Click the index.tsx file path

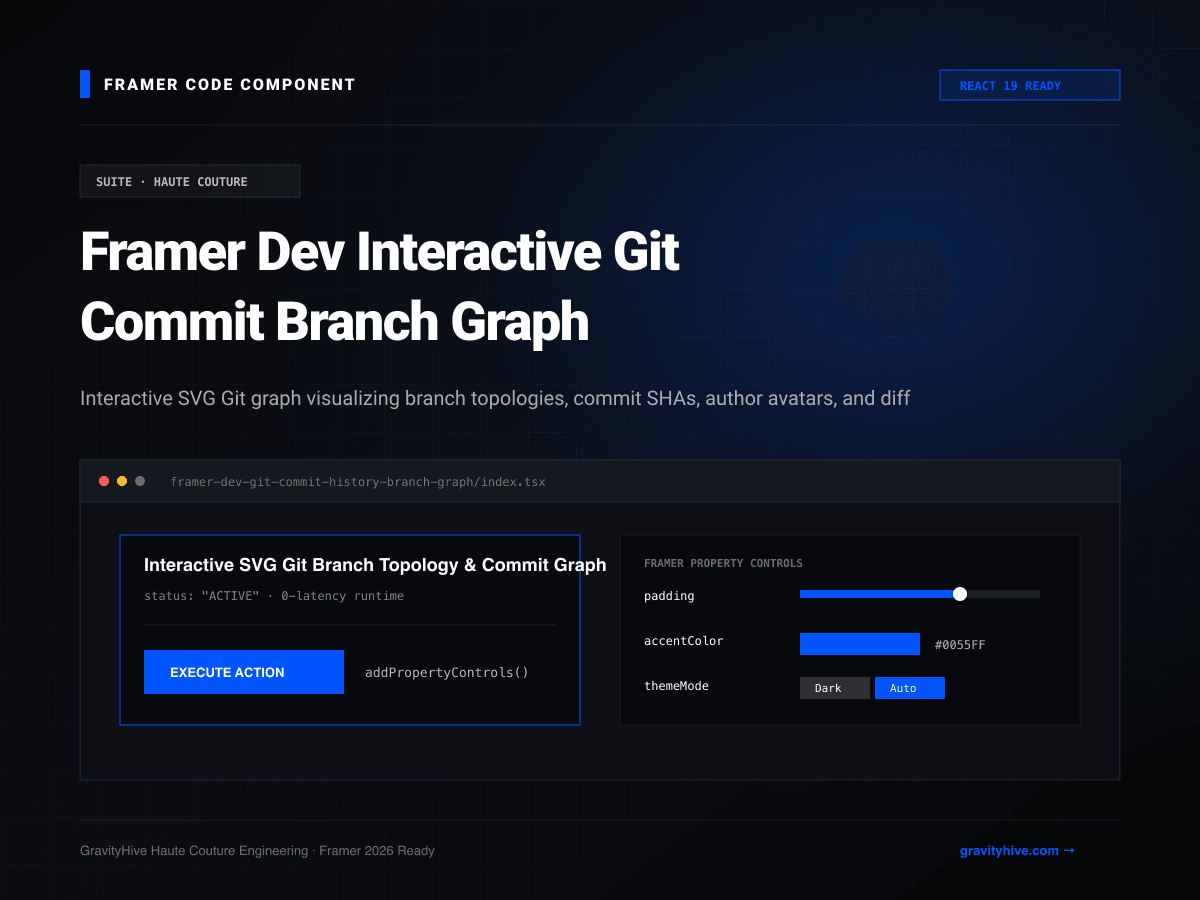pyautogui.click(x=358, y=482)
